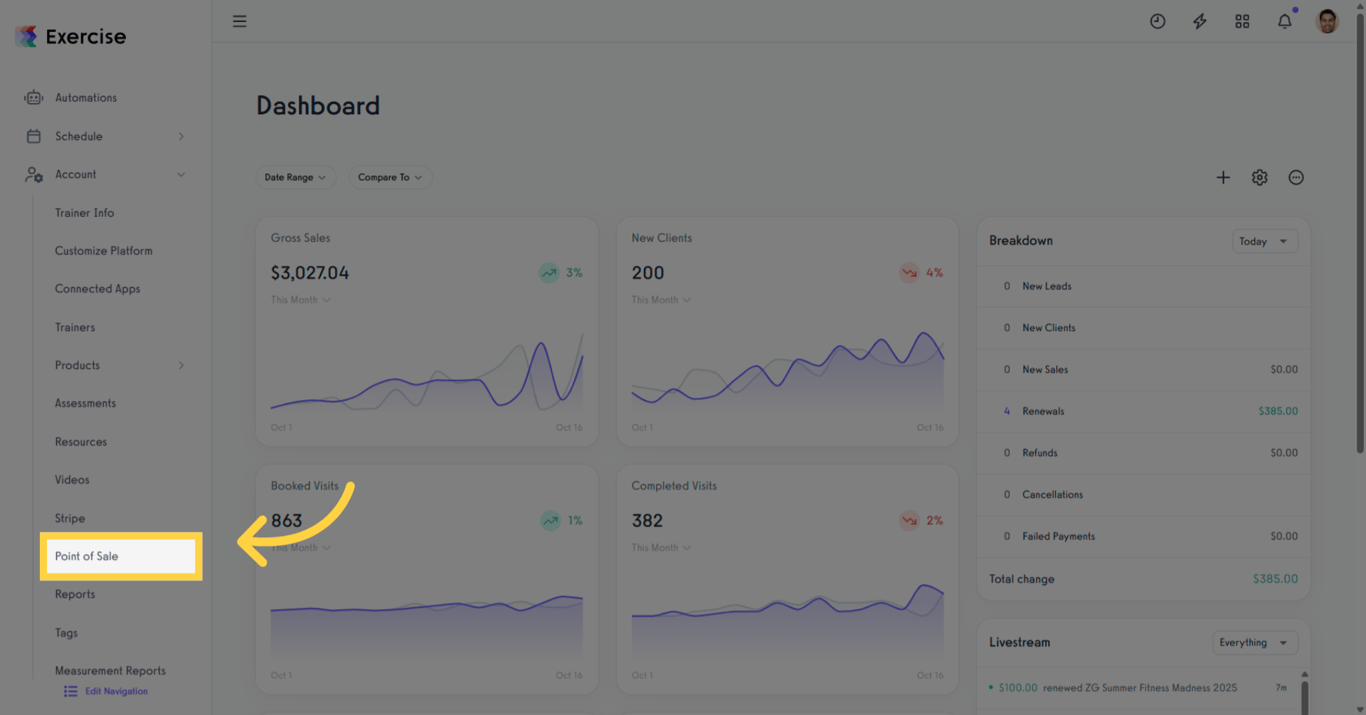
Task: Click the Account settings icon
Action: (x=34, y=174)
